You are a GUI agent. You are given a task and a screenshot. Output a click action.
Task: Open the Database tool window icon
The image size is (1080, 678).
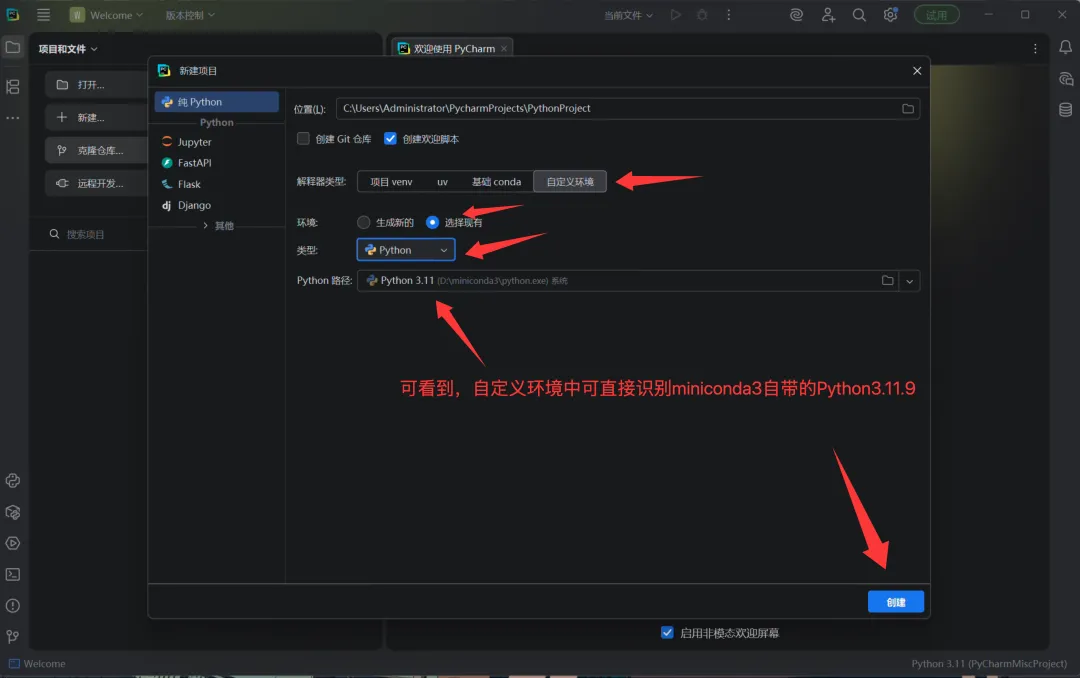pos(1066,110)
